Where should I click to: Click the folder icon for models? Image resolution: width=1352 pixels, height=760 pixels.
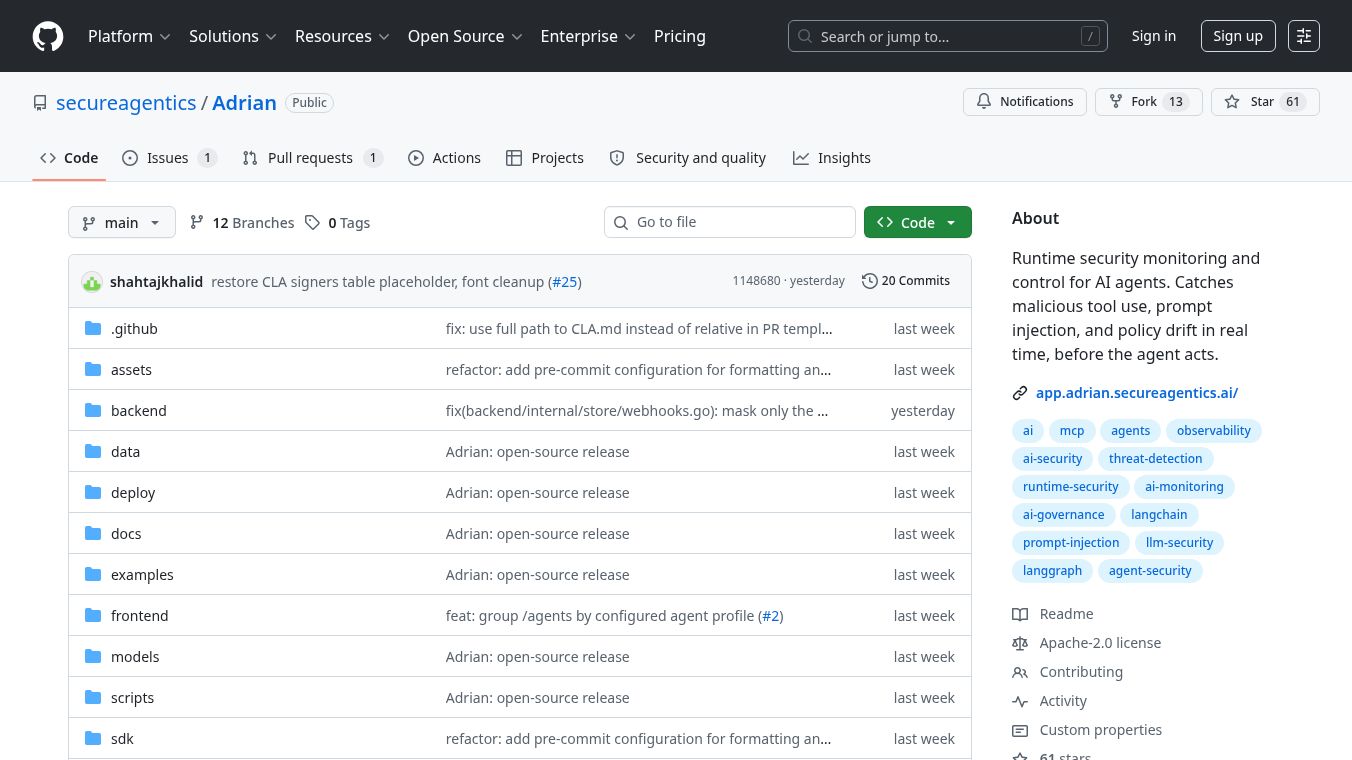click(93, 656)
